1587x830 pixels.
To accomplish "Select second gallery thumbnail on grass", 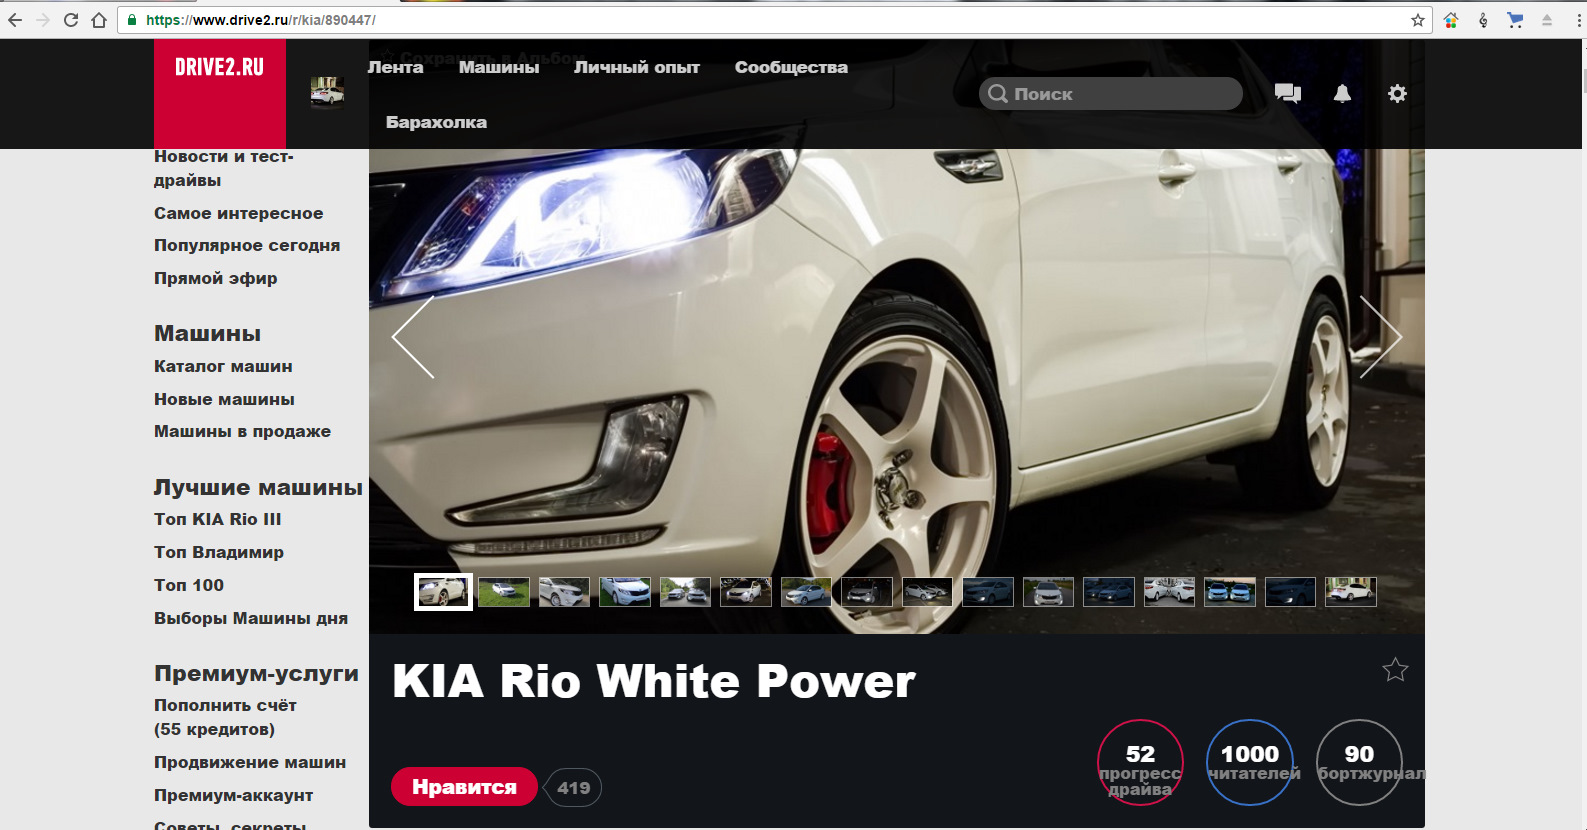I will [504, 592].
